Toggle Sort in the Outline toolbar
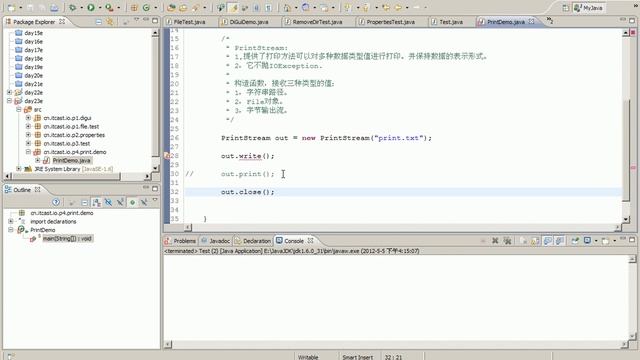The height and width of the screenshot is (360, 640). 96,202
